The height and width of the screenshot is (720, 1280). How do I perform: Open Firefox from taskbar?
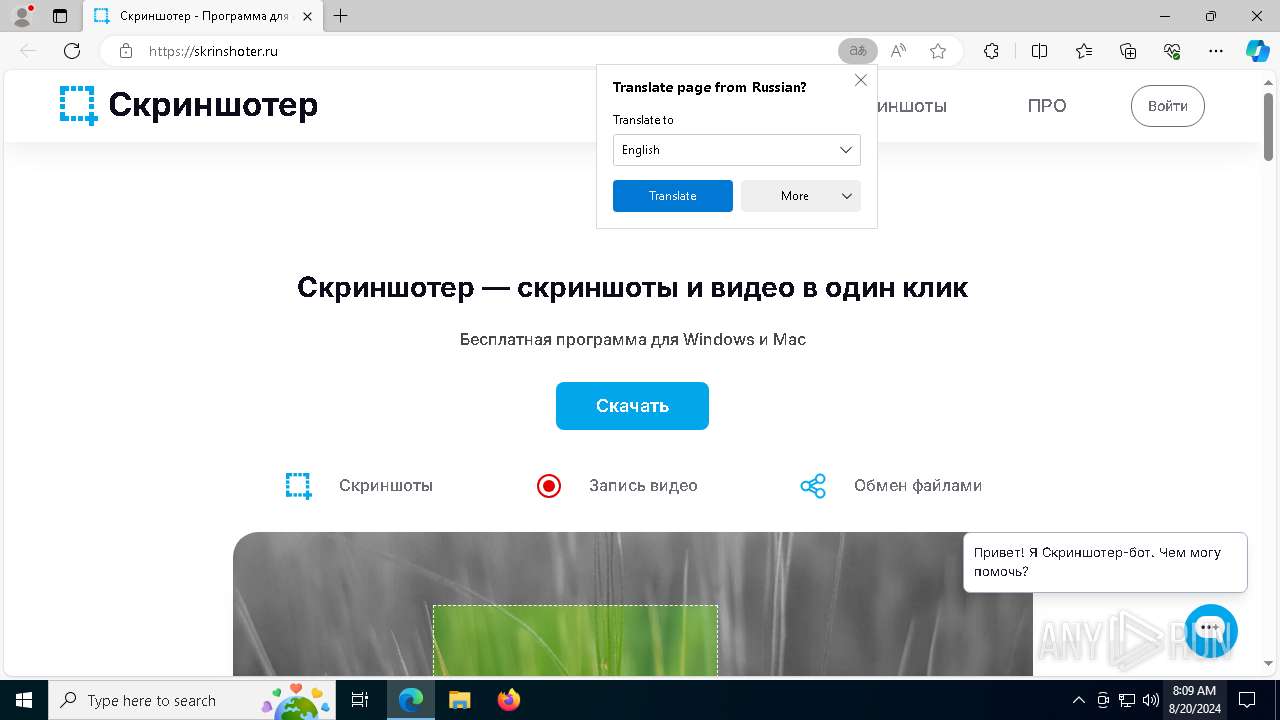coord(508,700)
